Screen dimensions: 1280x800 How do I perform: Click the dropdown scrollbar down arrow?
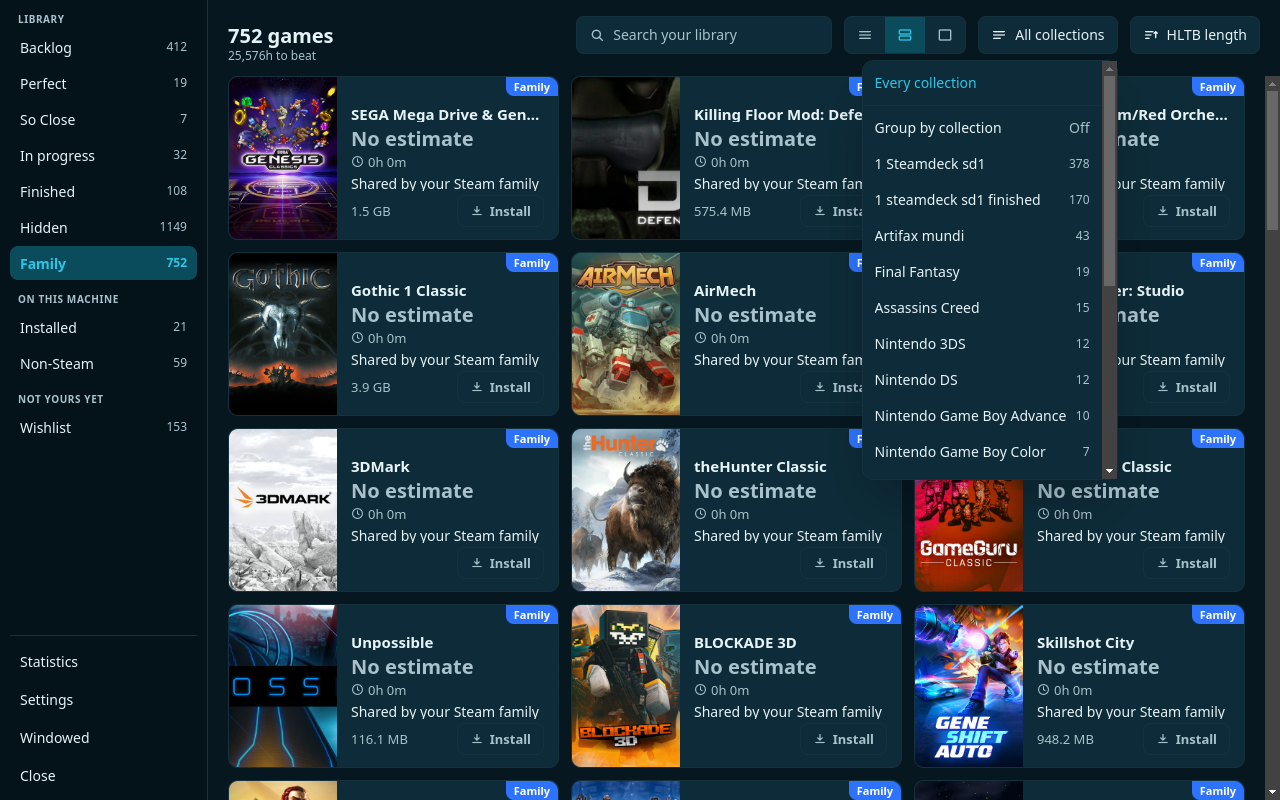pos(1109,471)
